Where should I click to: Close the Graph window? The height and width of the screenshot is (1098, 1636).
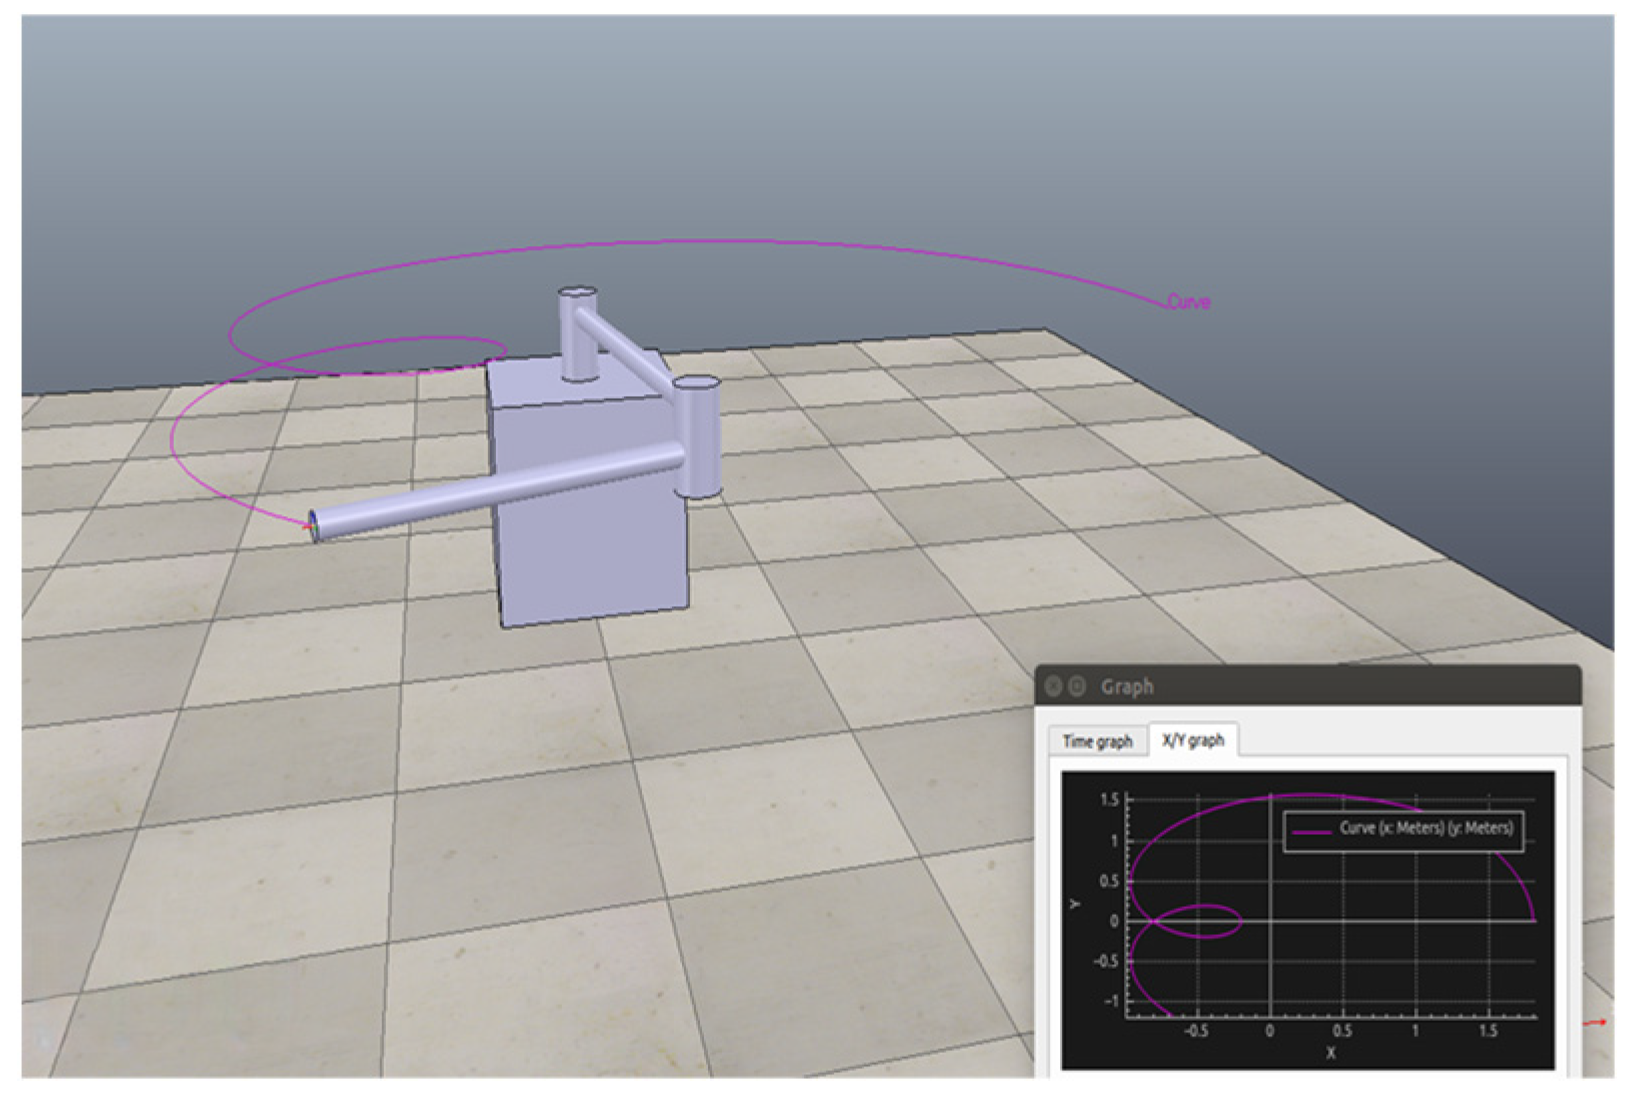point(1053,686)
